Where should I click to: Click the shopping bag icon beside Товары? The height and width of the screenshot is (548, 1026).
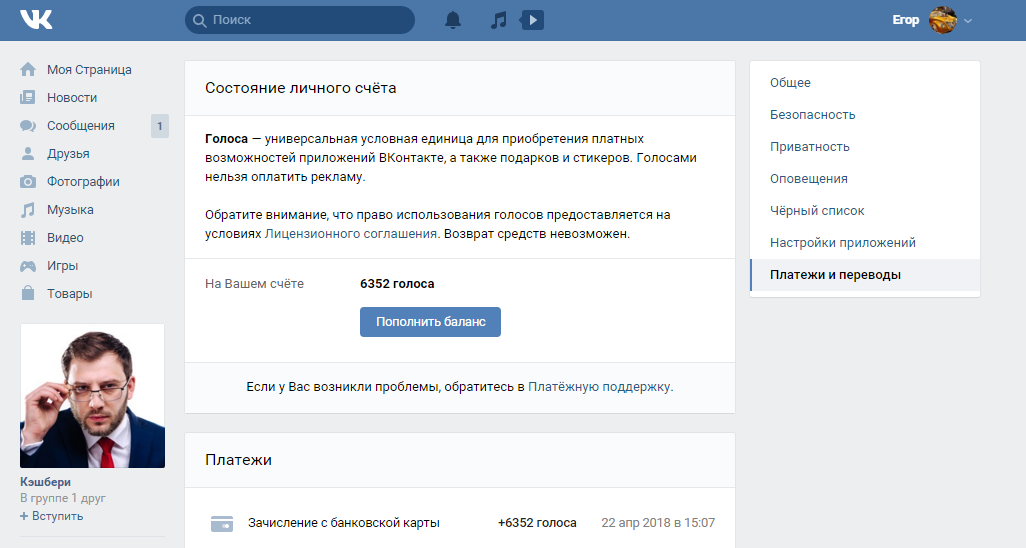[28, 293]
